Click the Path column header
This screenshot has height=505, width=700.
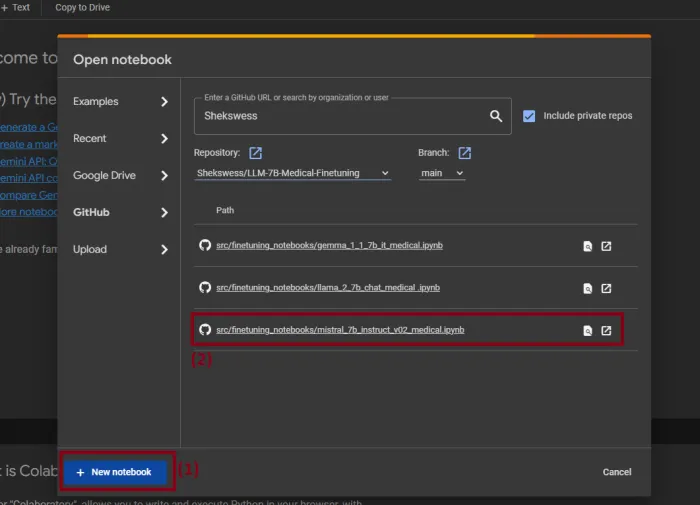coord(225,210)
